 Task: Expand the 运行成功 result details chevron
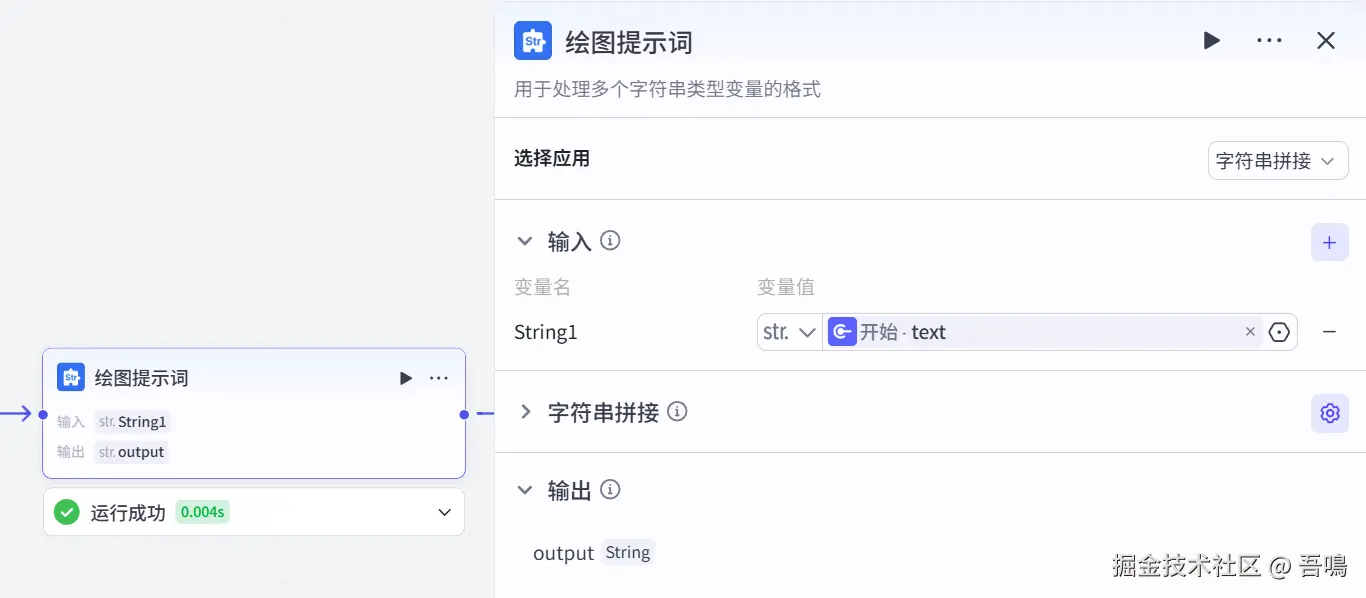(x=445, y=513)
